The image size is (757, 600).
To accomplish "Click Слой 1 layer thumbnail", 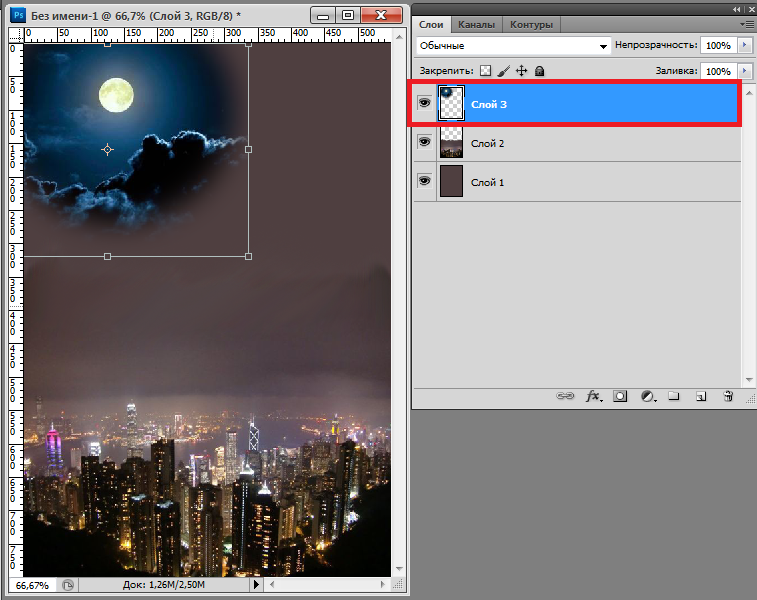I will pyautogui.click(x=451, y=181).
